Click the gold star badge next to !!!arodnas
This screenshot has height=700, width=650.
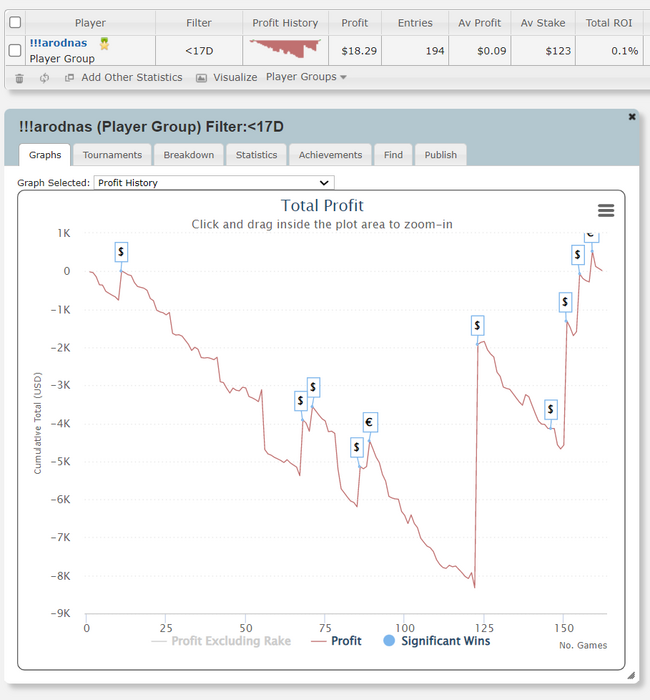pos(104,44)
